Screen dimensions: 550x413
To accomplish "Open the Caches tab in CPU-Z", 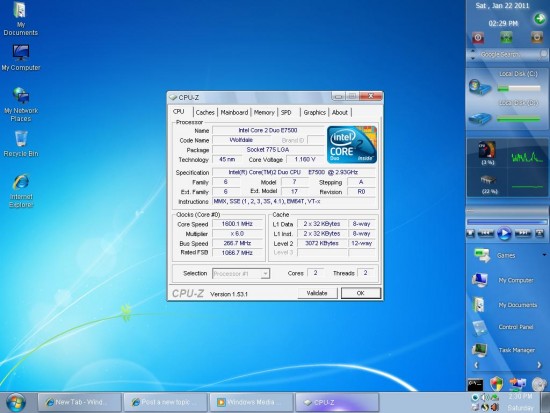I will [205, 113].
